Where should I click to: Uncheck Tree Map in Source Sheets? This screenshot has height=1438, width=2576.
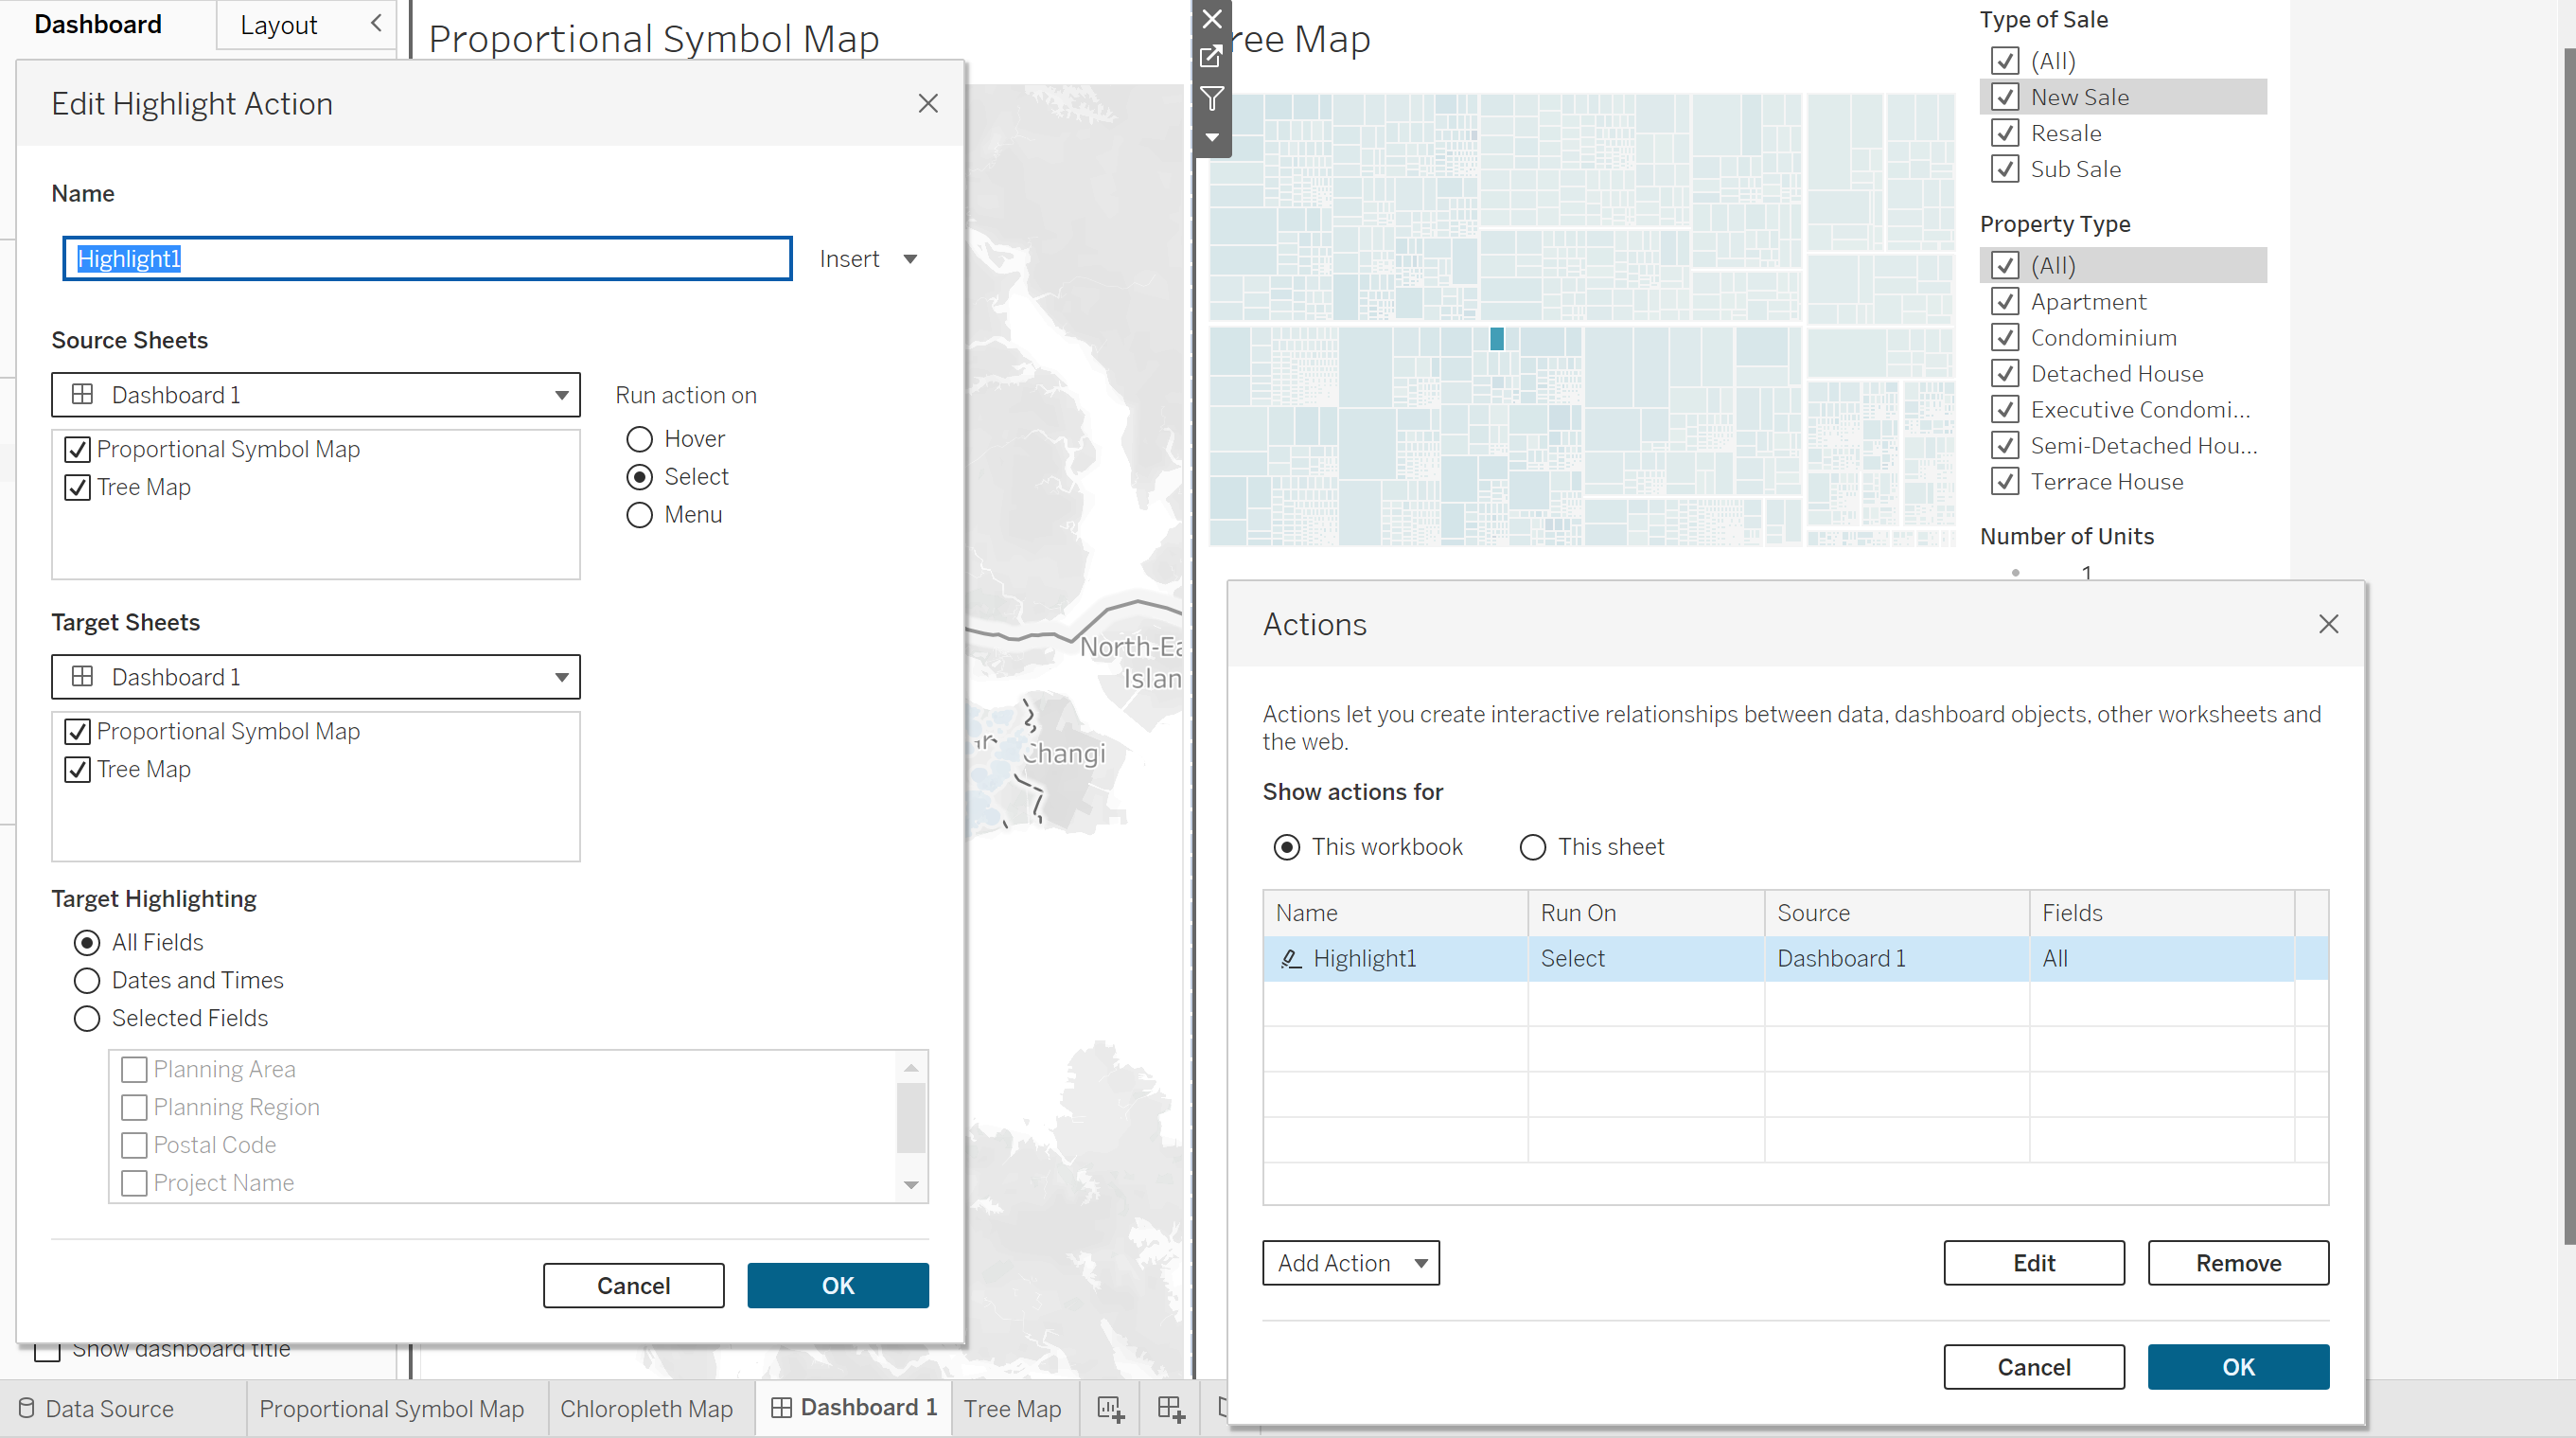tap(78, 487)
